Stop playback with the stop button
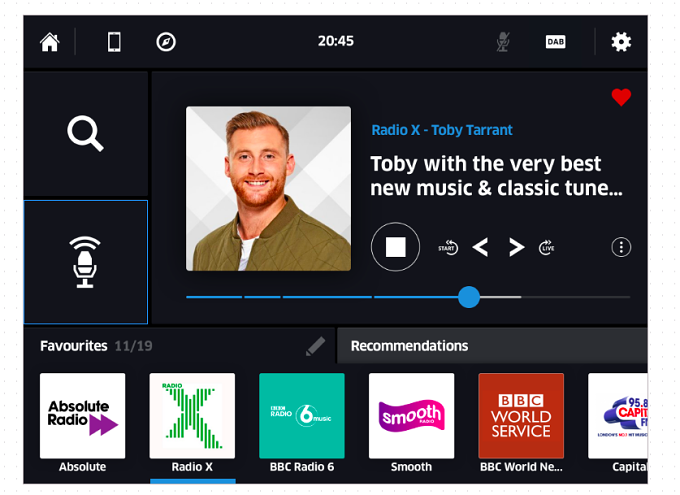Screen dimensions: 680x495 tap(396, 247)
